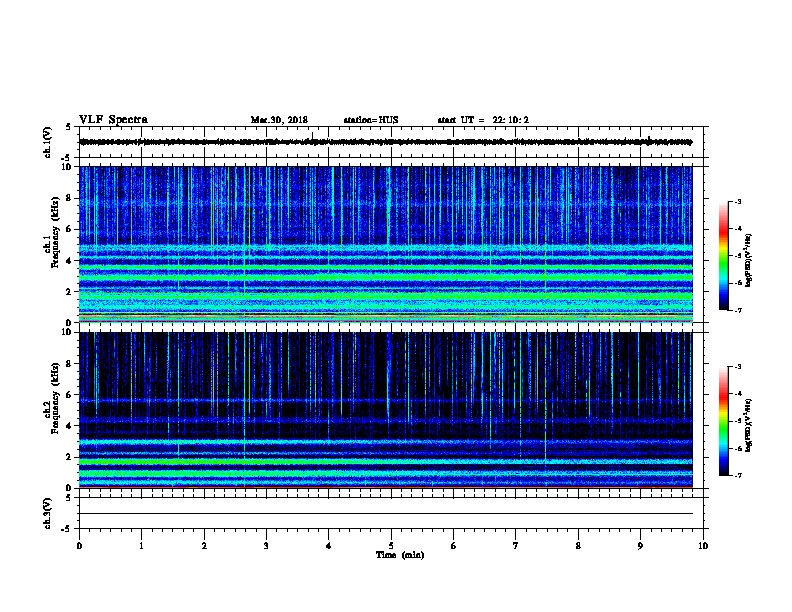Viewport: 792px width, 612px height.
Task: Click the "-5" lower tick on ch.3(V) axis
Action: point(66,529)
